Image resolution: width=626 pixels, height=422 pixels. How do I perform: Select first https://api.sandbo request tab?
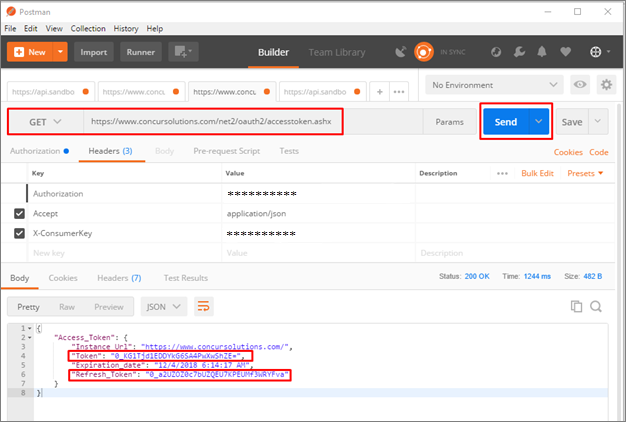pyautogui.click(x=51, y=92)
